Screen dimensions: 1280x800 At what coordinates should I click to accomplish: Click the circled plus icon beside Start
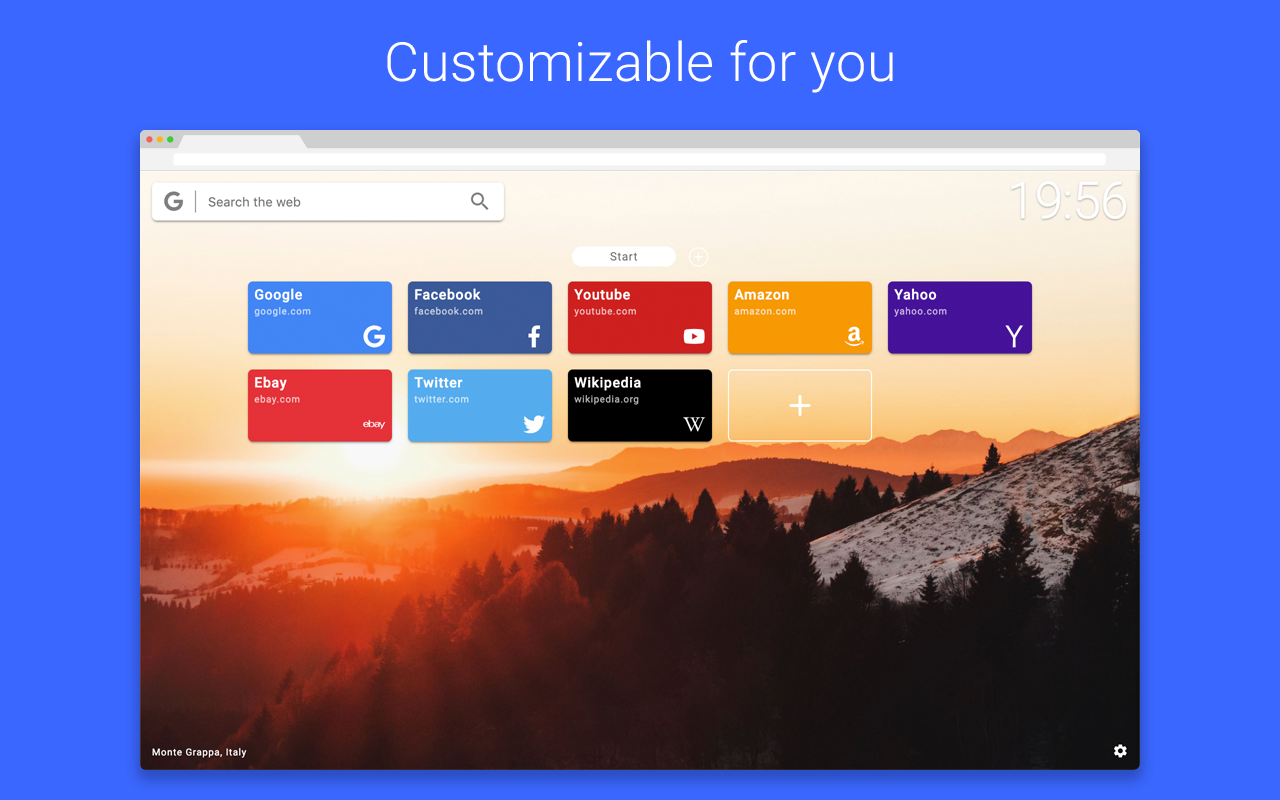pyautogui.click(x=698, y=257)
